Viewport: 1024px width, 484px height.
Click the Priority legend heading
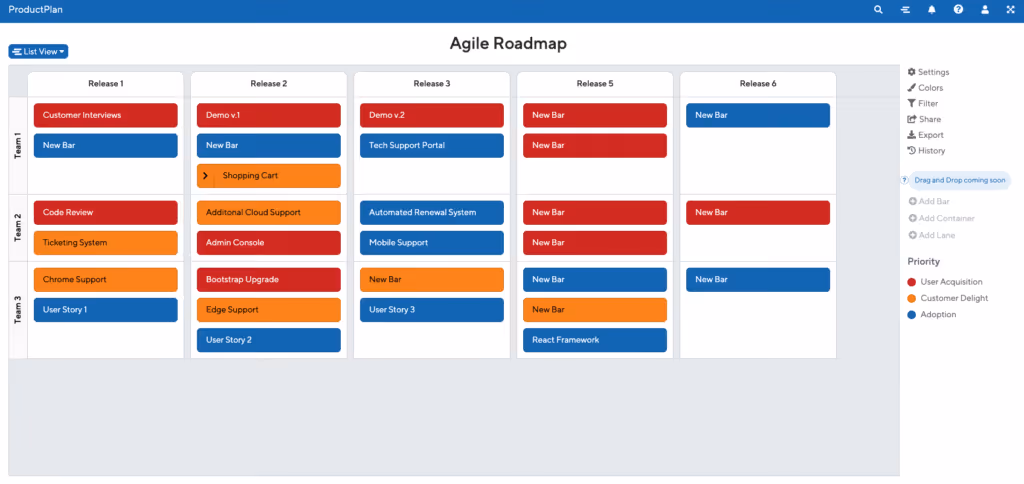[923, 262]
